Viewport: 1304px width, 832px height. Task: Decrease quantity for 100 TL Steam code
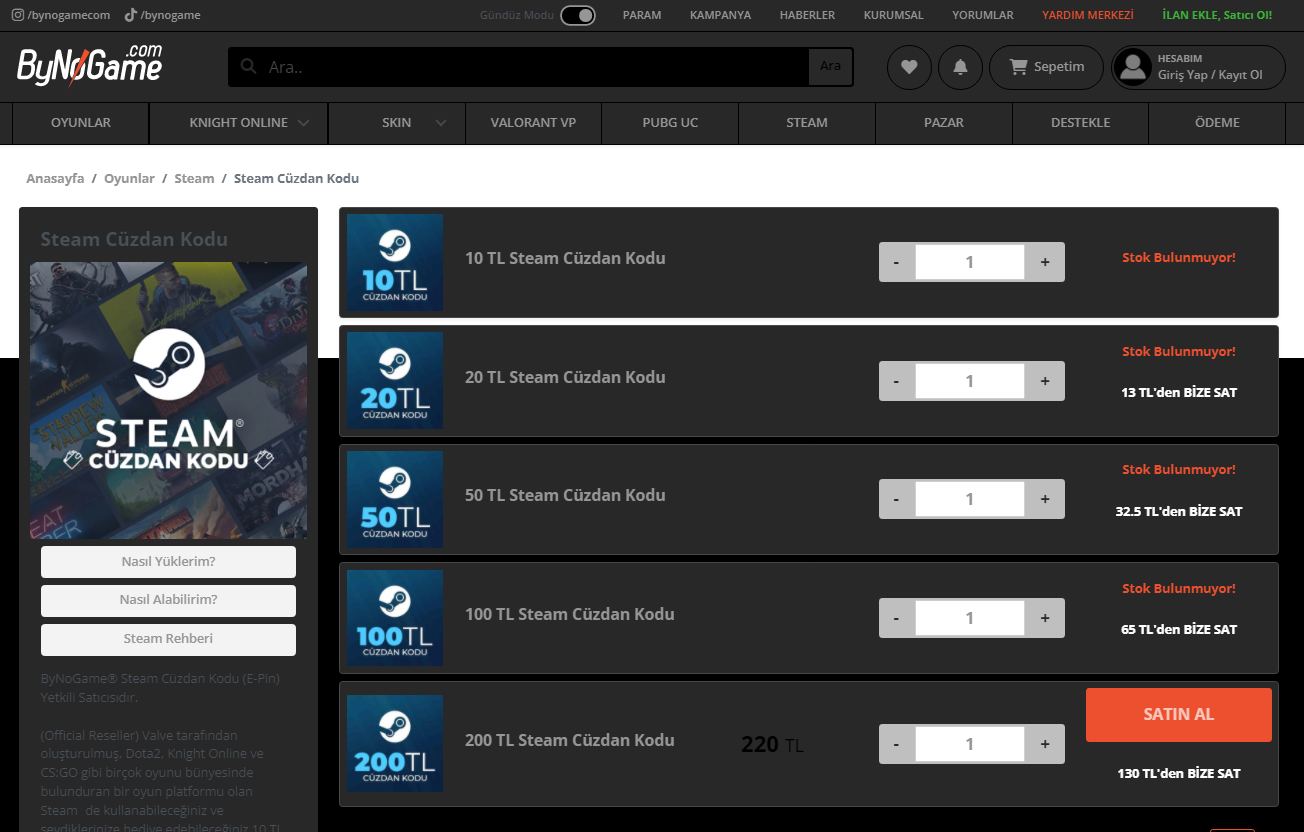pyautogui.click(x=896, y=618)
